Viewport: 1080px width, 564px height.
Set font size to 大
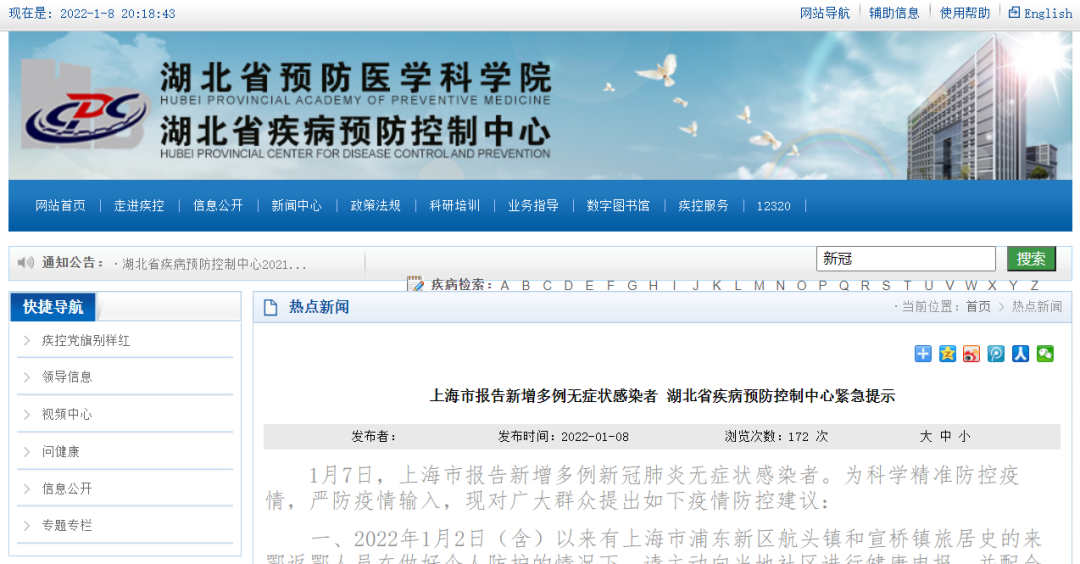[926, 437]
